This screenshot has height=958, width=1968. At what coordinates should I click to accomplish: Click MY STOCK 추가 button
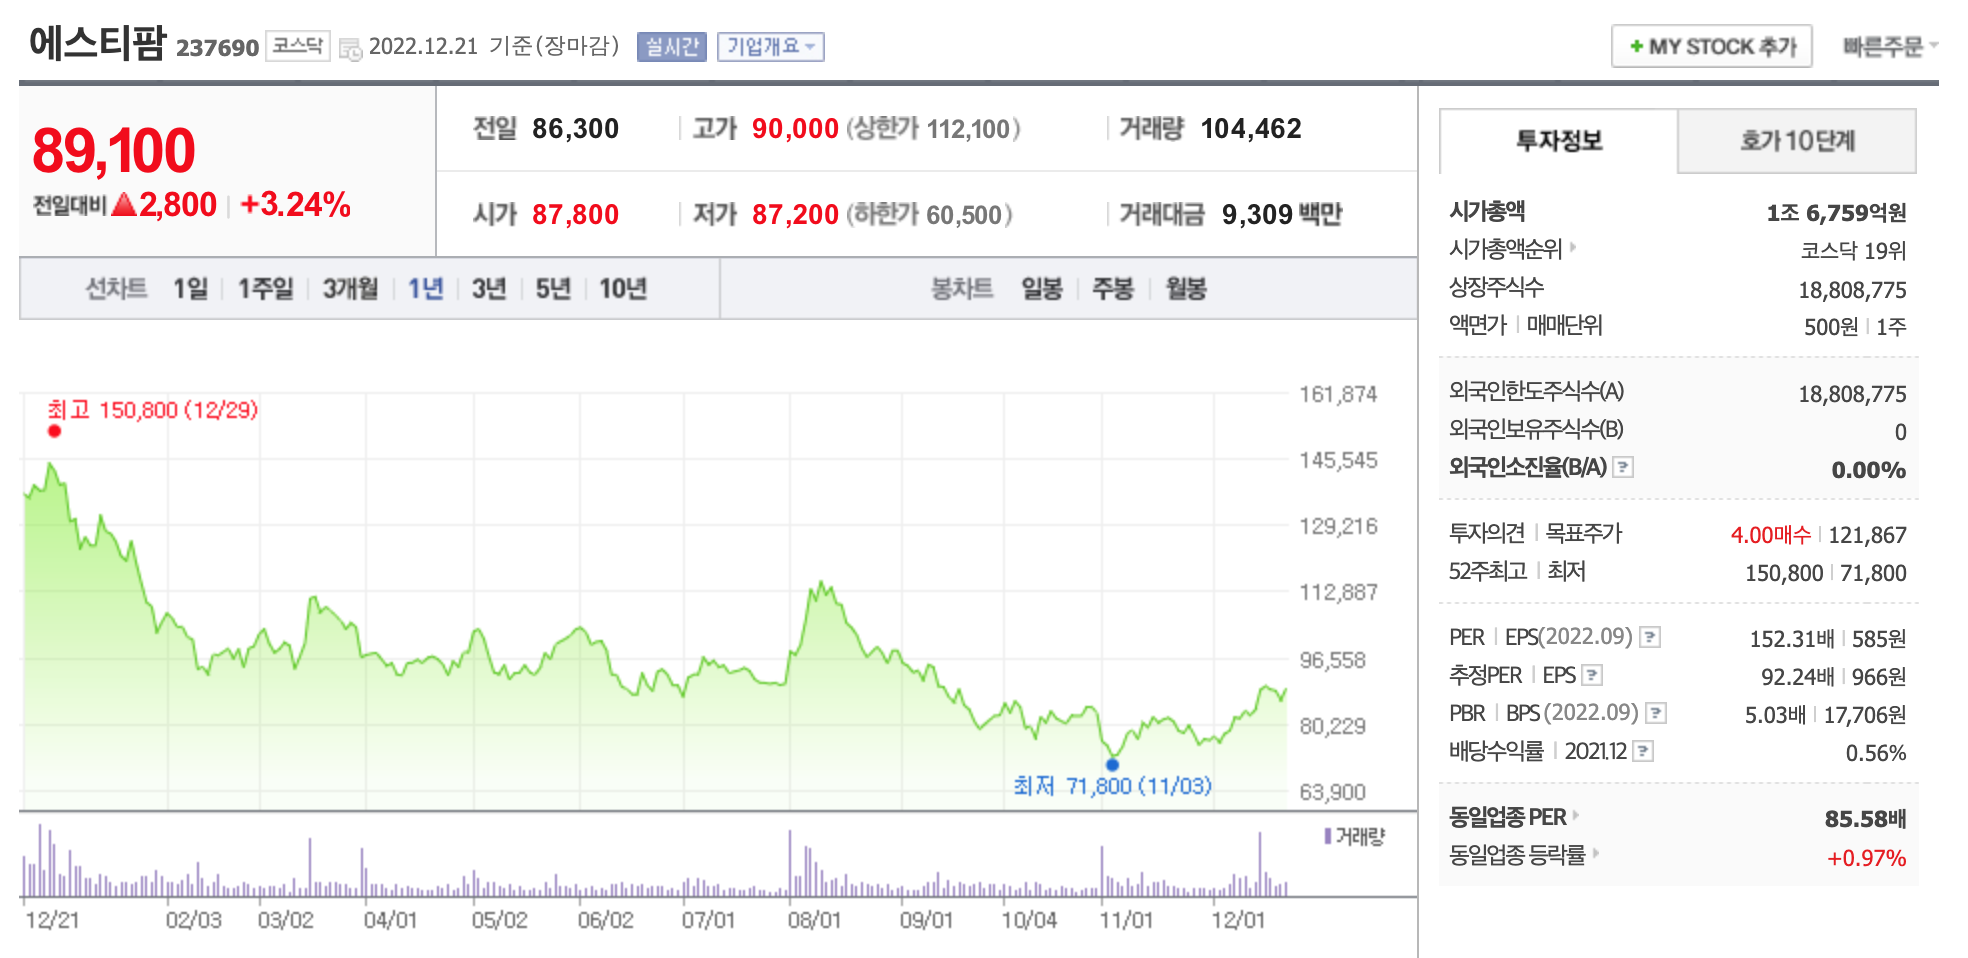pos(1712,47)
